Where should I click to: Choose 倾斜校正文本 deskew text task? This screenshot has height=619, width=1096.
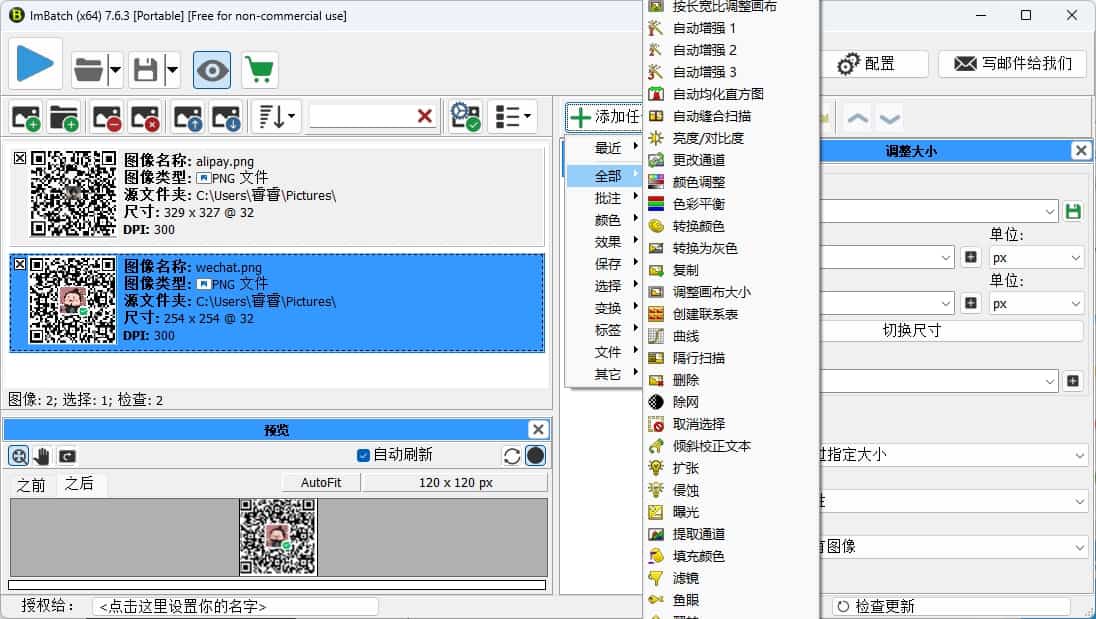tap(730, 446)
